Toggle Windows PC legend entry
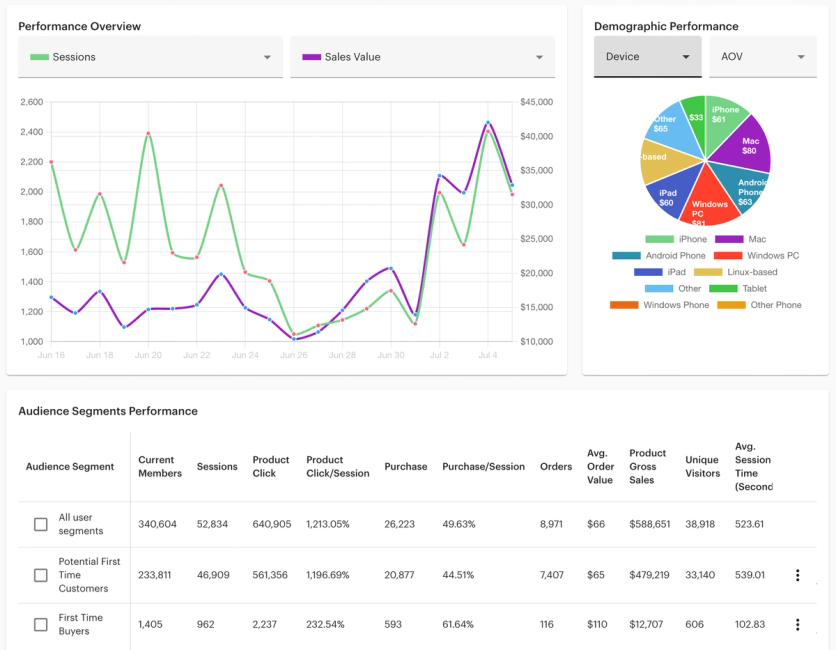The image size is (836, 650). tap(757, 256)
